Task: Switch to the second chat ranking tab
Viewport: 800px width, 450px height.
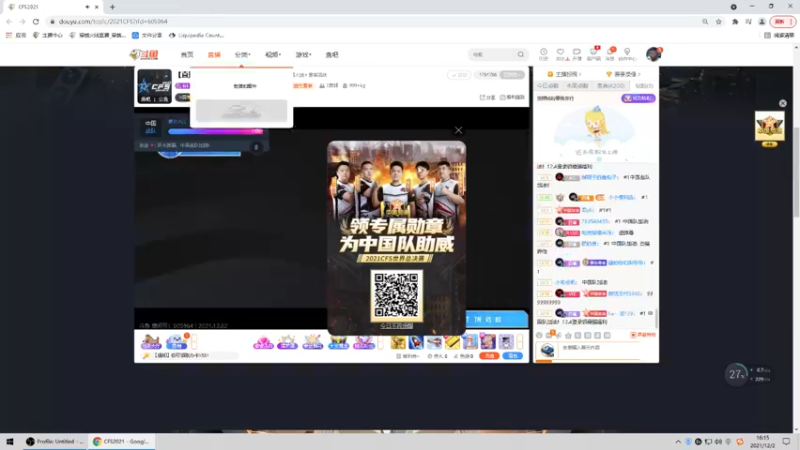Action: [x=578, y=86]
